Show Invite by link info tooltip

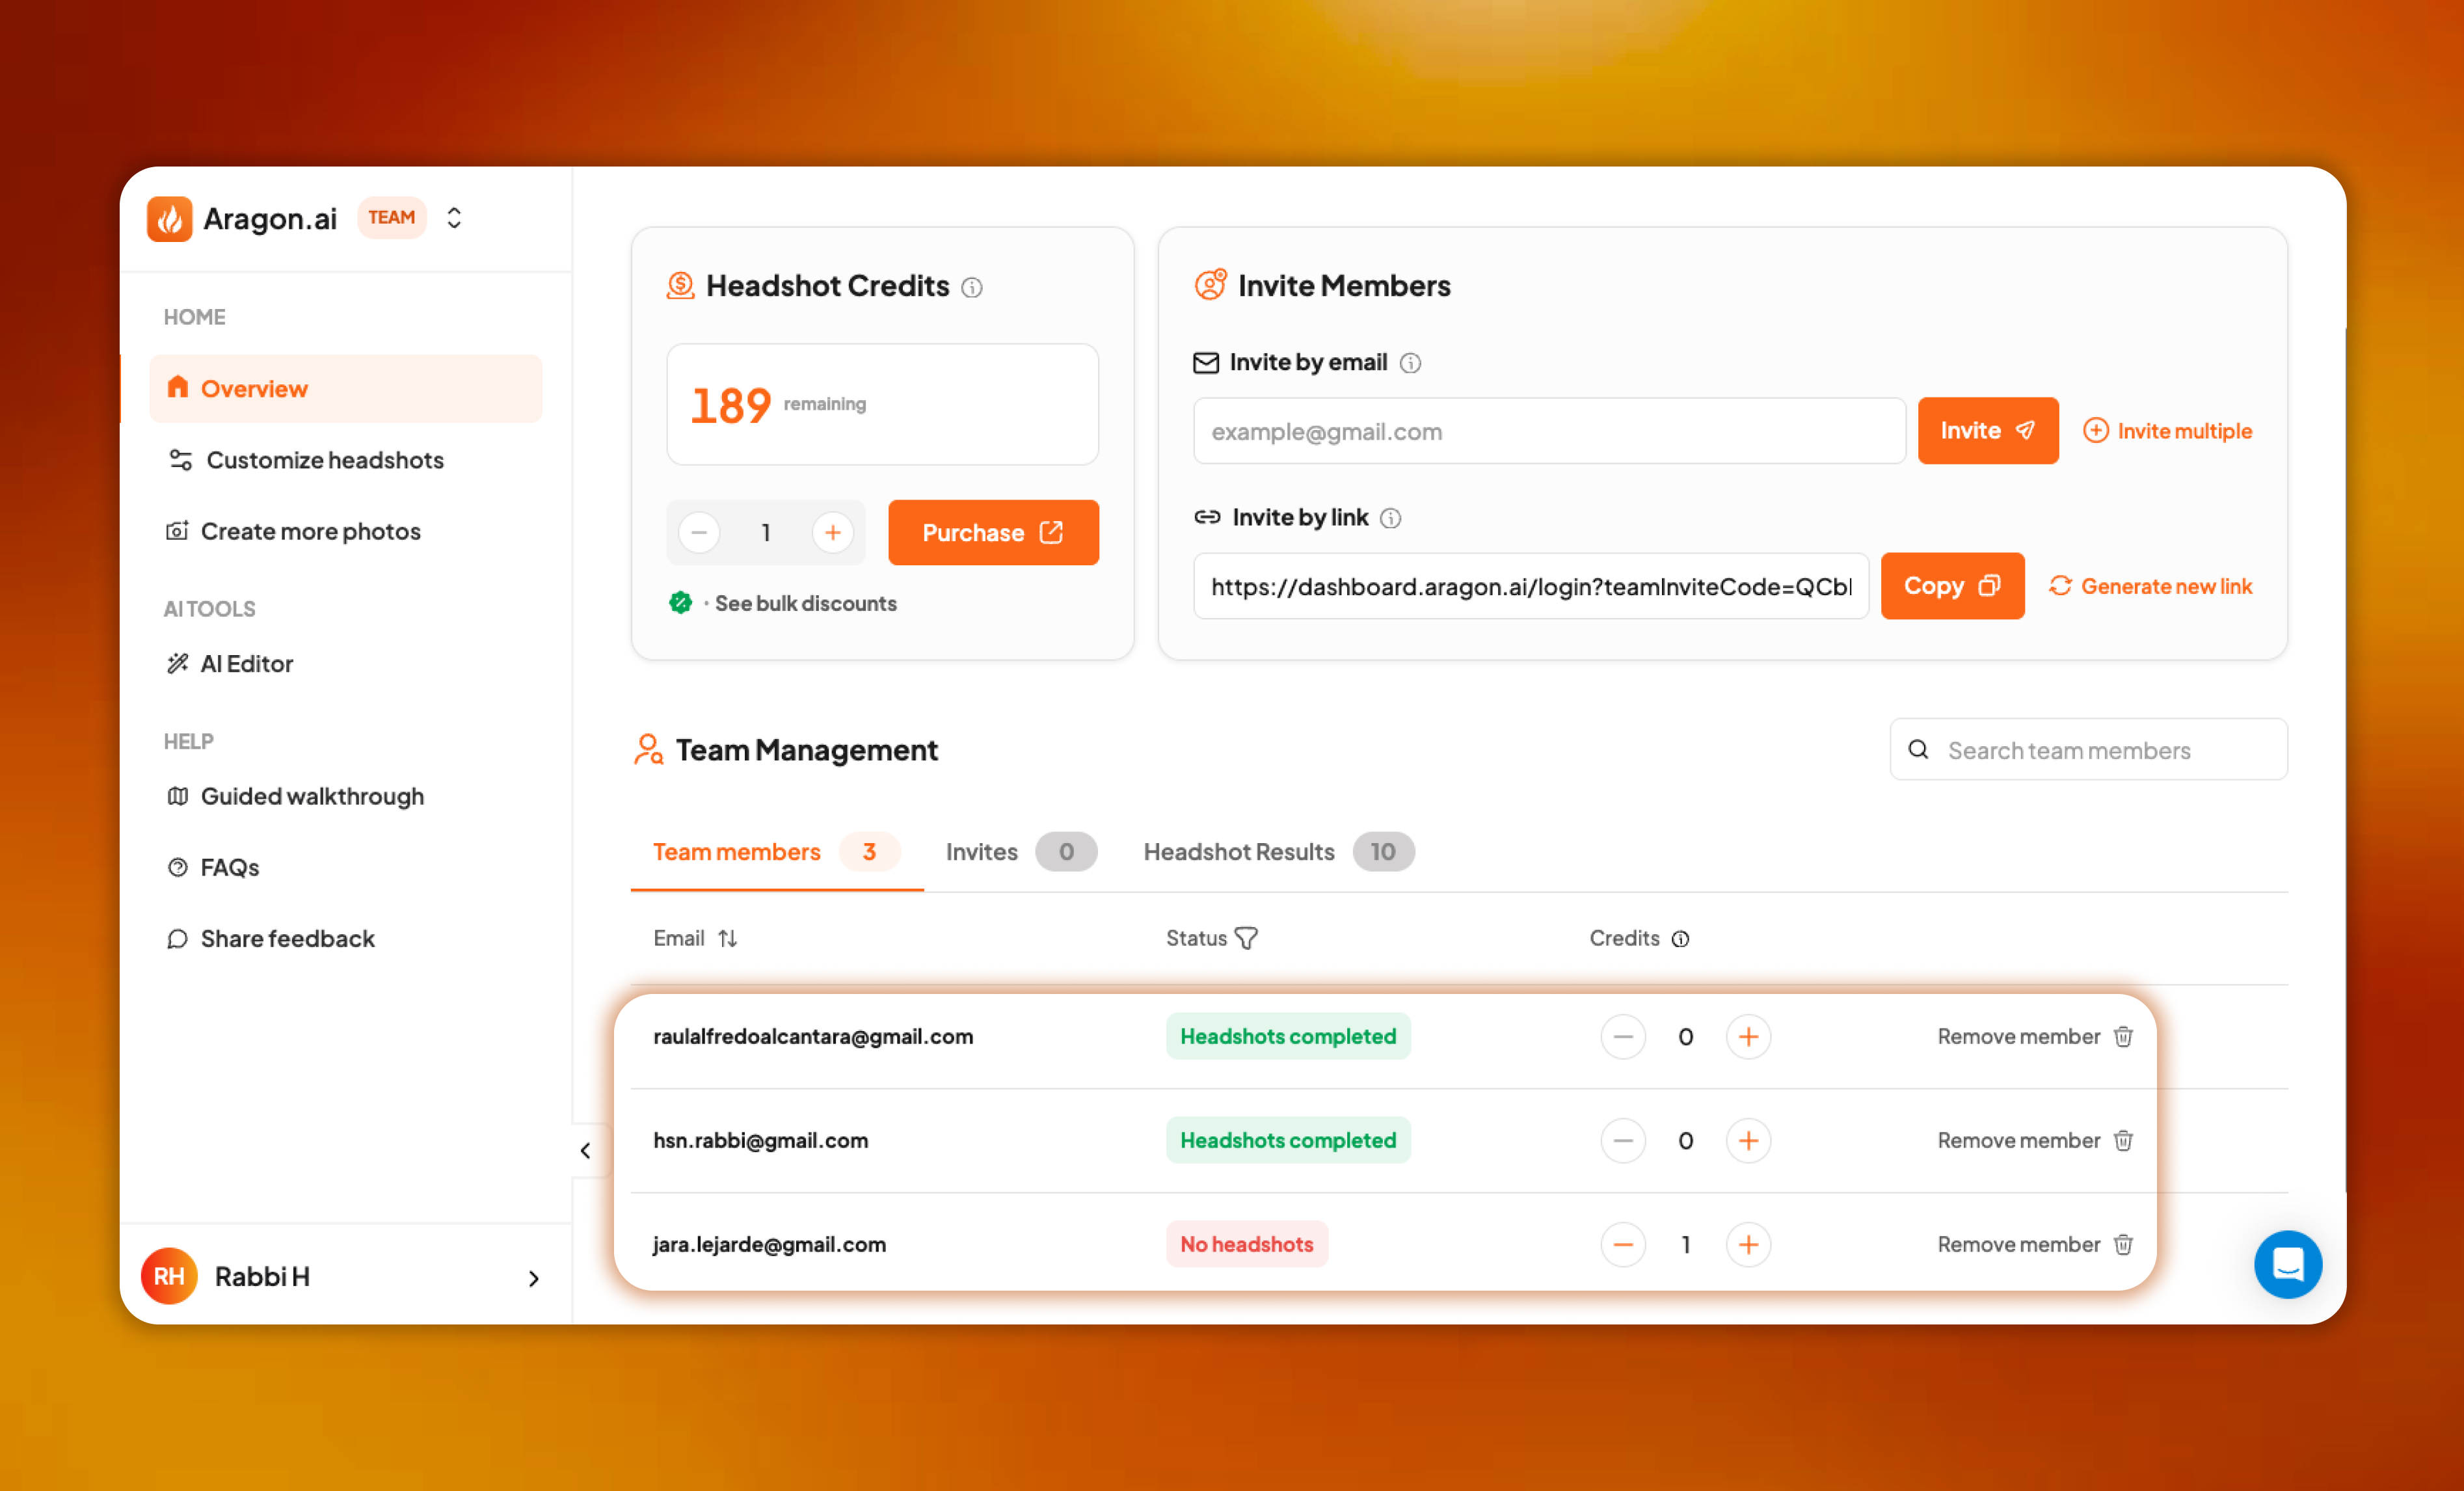coord(1391,518)
